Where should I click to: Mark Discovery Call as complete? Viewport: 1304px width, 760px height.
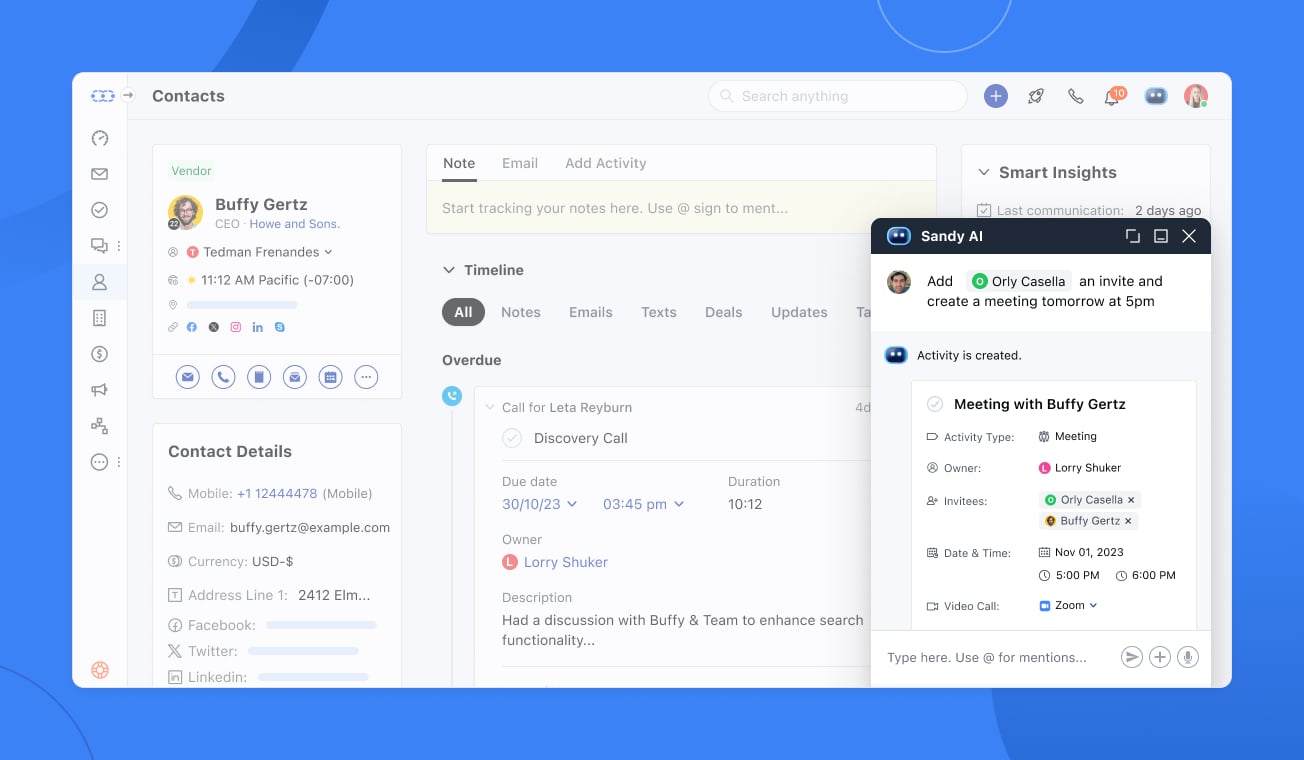coord(512,438)
